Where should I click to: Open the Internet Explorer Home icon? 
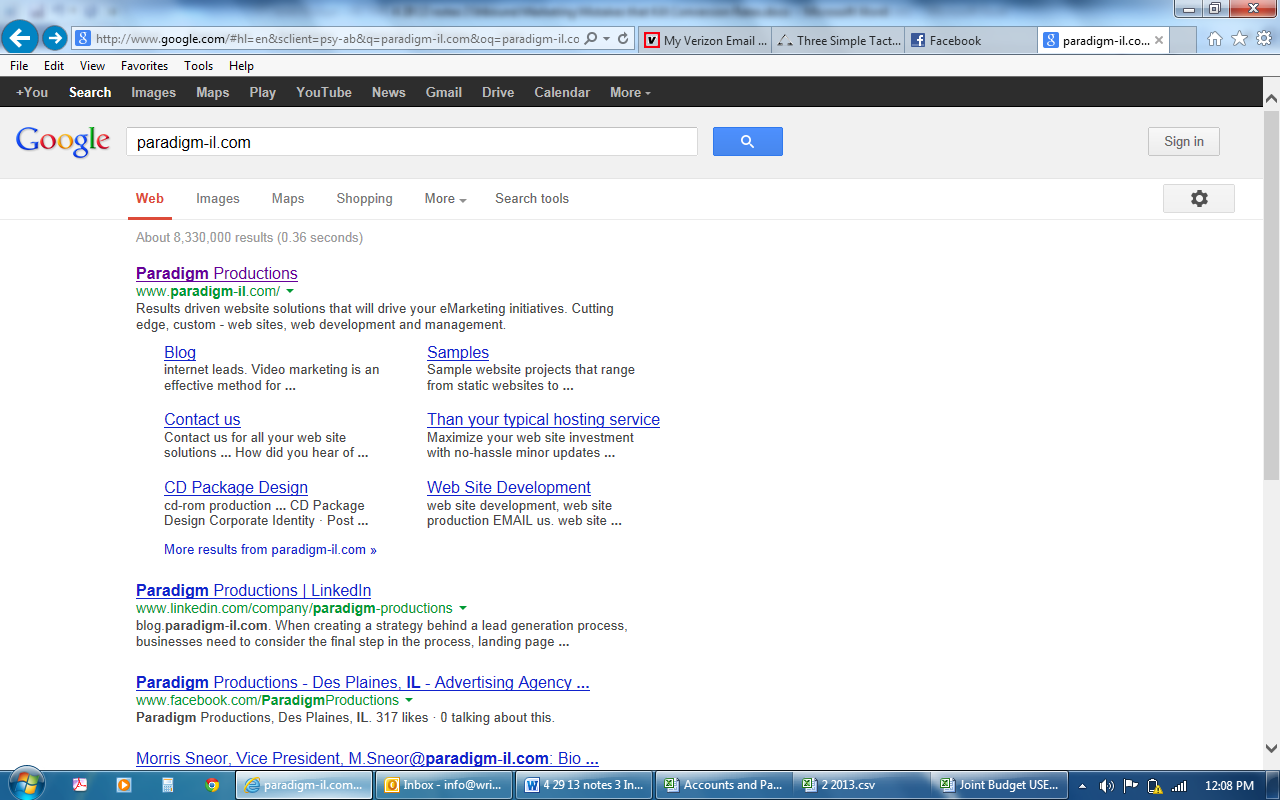tap(1214, 39)
